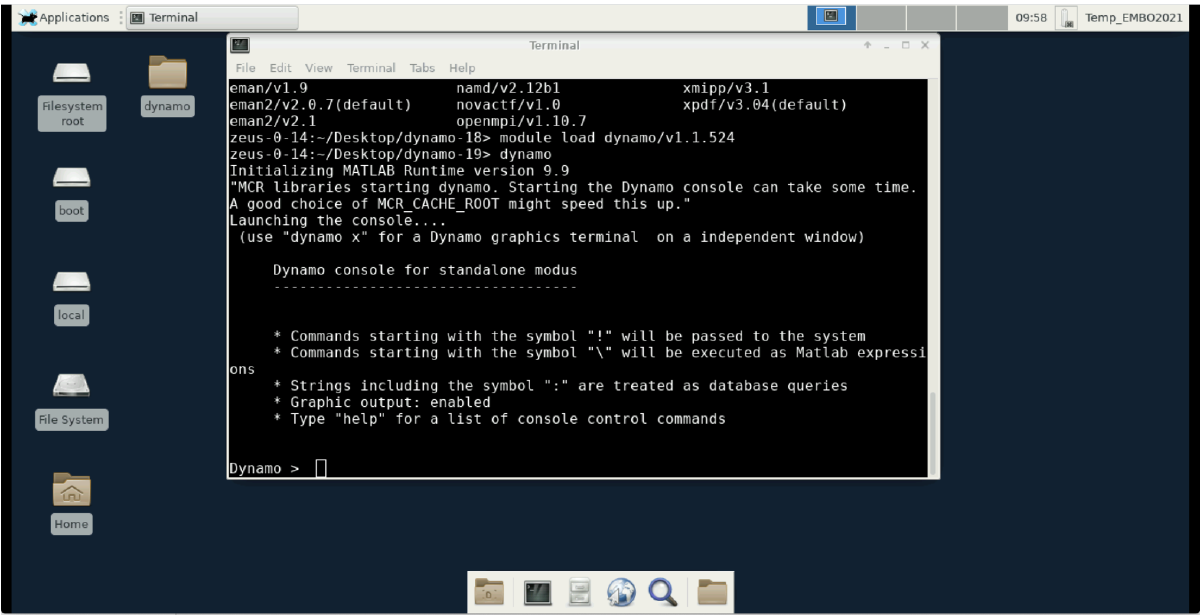Select the Home folder desktop icon
The height and width of the screenshot is (615, 1200).
click(71, 501)
